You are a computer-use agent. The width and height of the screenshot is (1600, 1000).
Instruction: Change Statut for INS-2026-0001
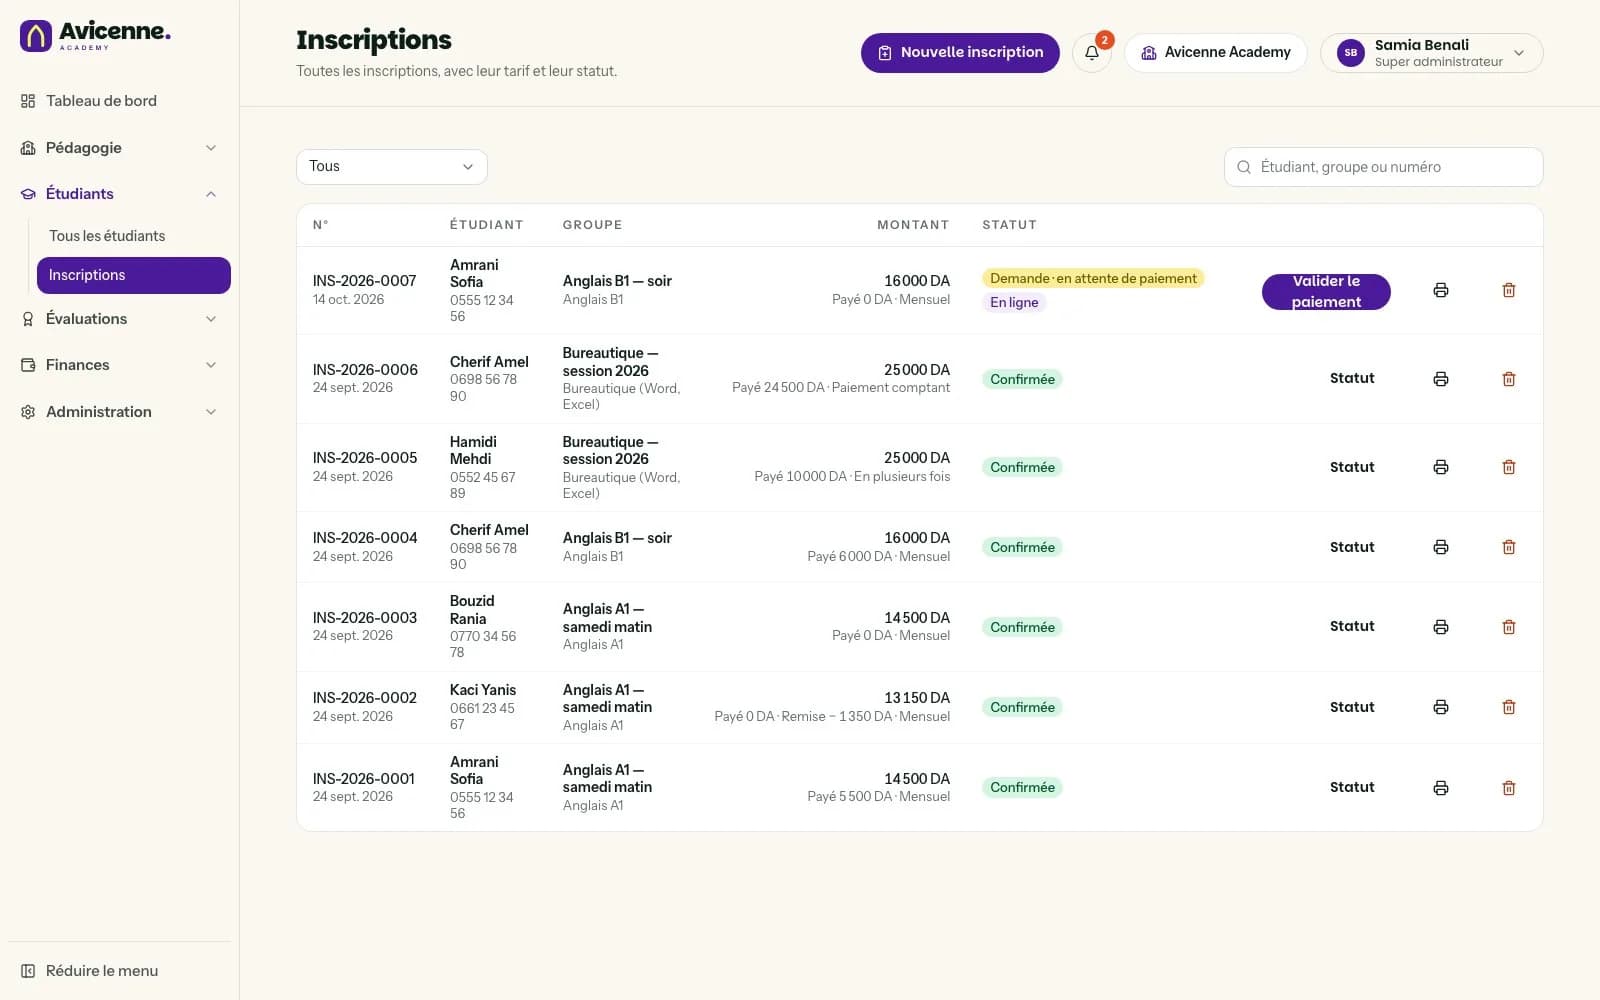pyautogui.click(x=1352, y=787)
